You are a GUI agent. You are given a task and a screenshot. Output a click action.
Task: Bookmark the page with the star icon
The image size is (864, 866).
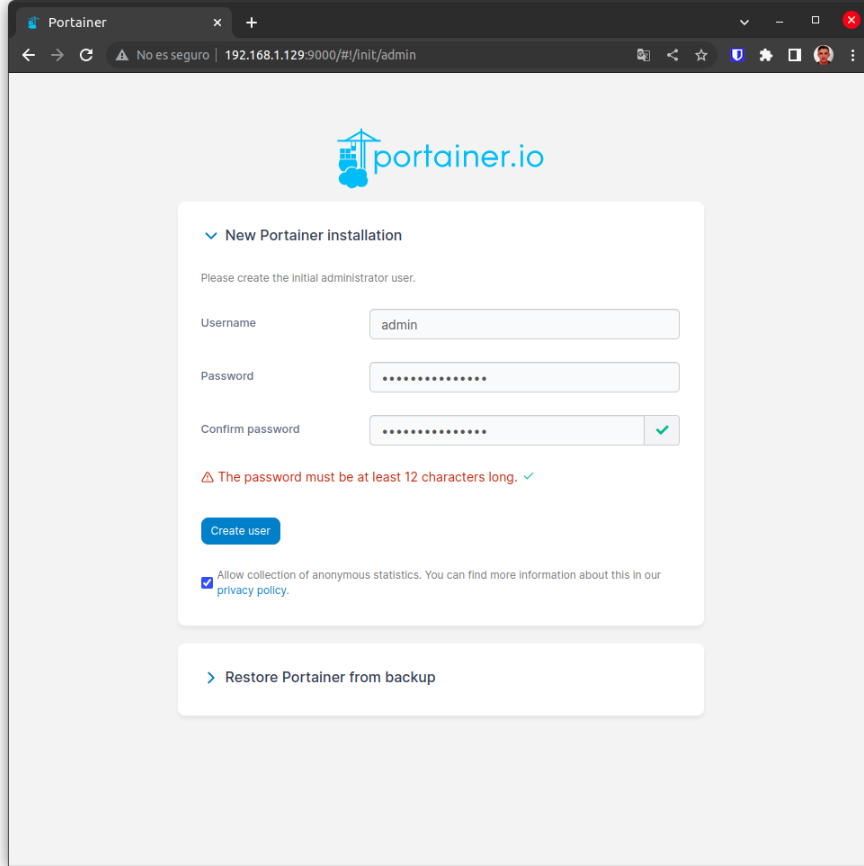701,55
